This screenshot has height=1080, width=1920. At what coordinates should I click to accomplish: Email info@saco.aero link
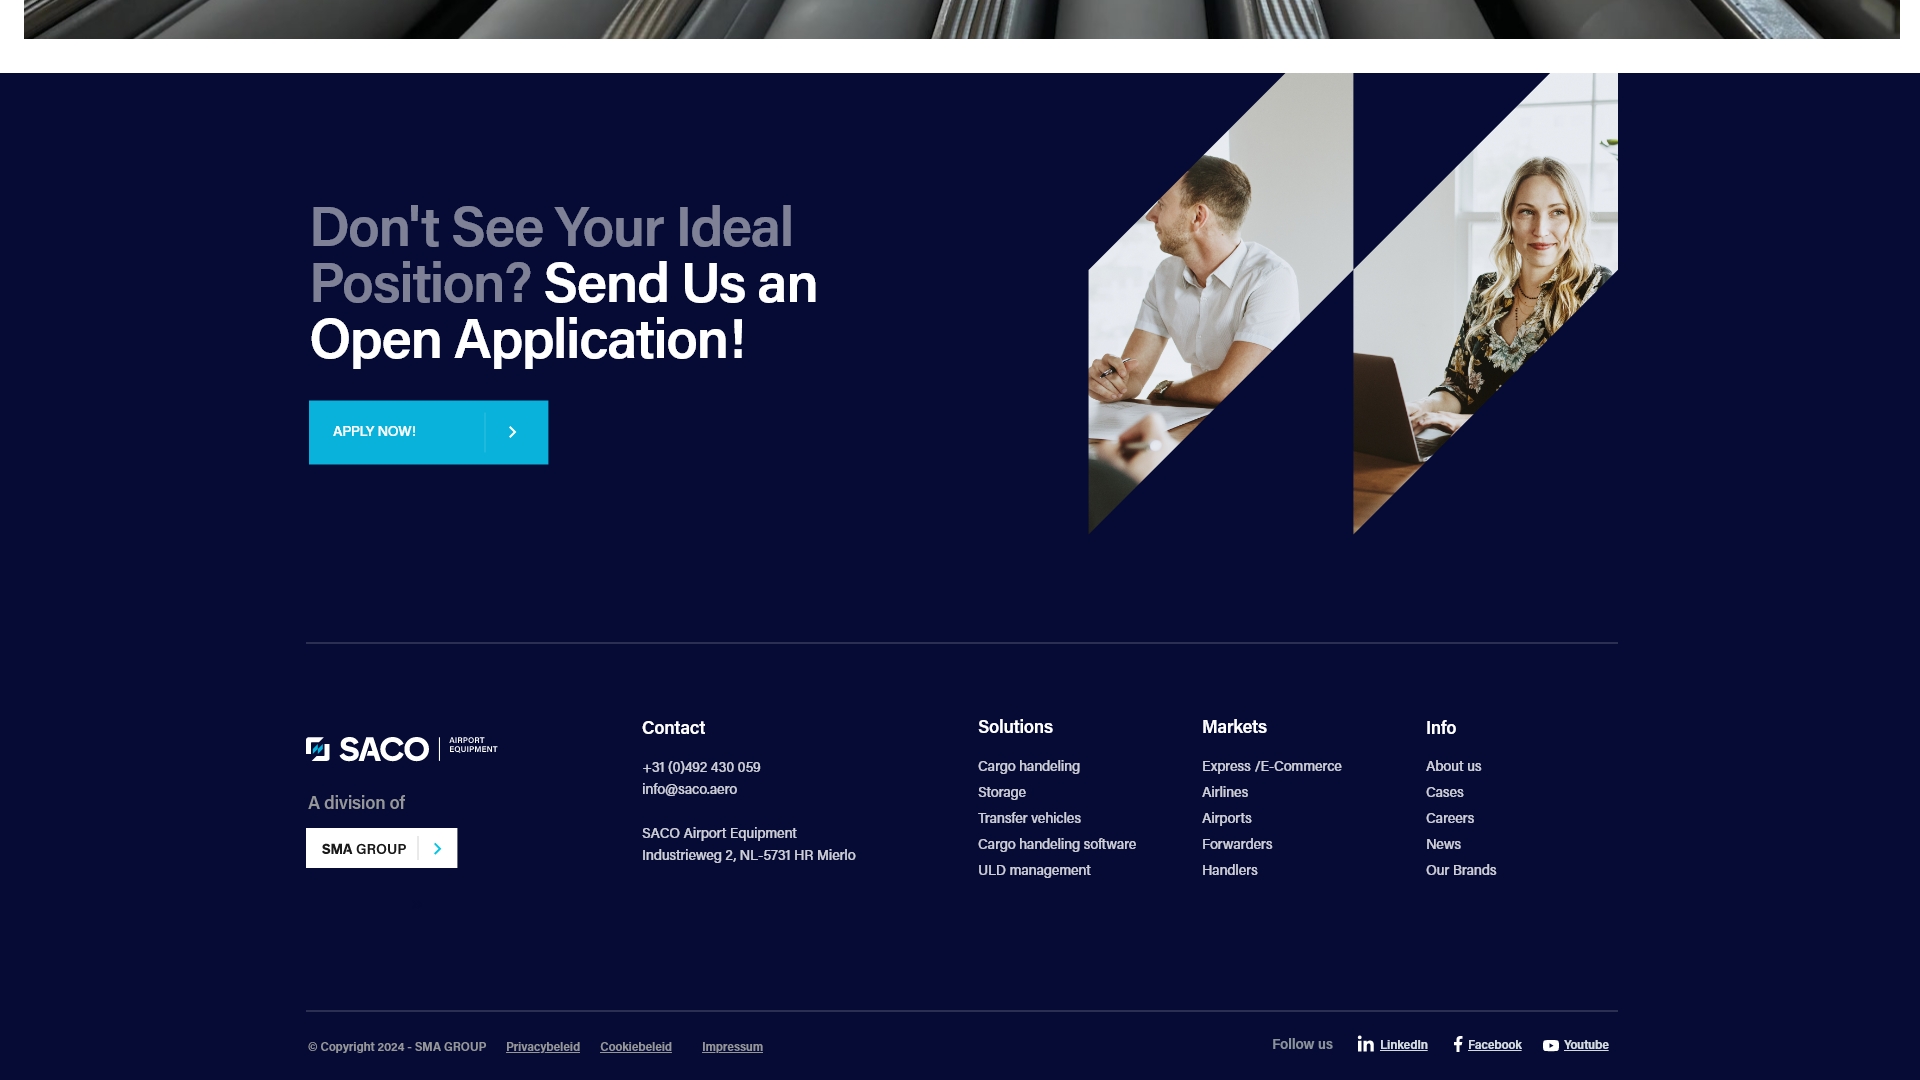point(689,789)
